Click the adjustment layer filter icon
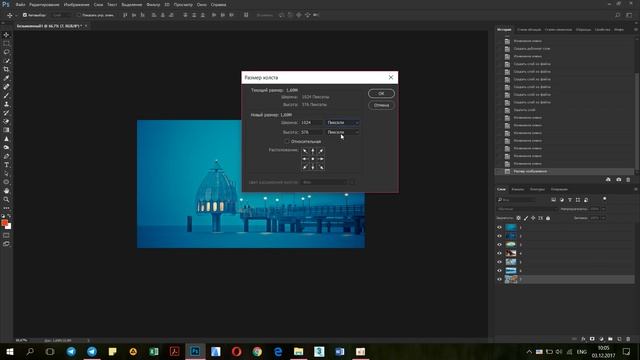Screen dimensions: 640x360 [562, 200]
